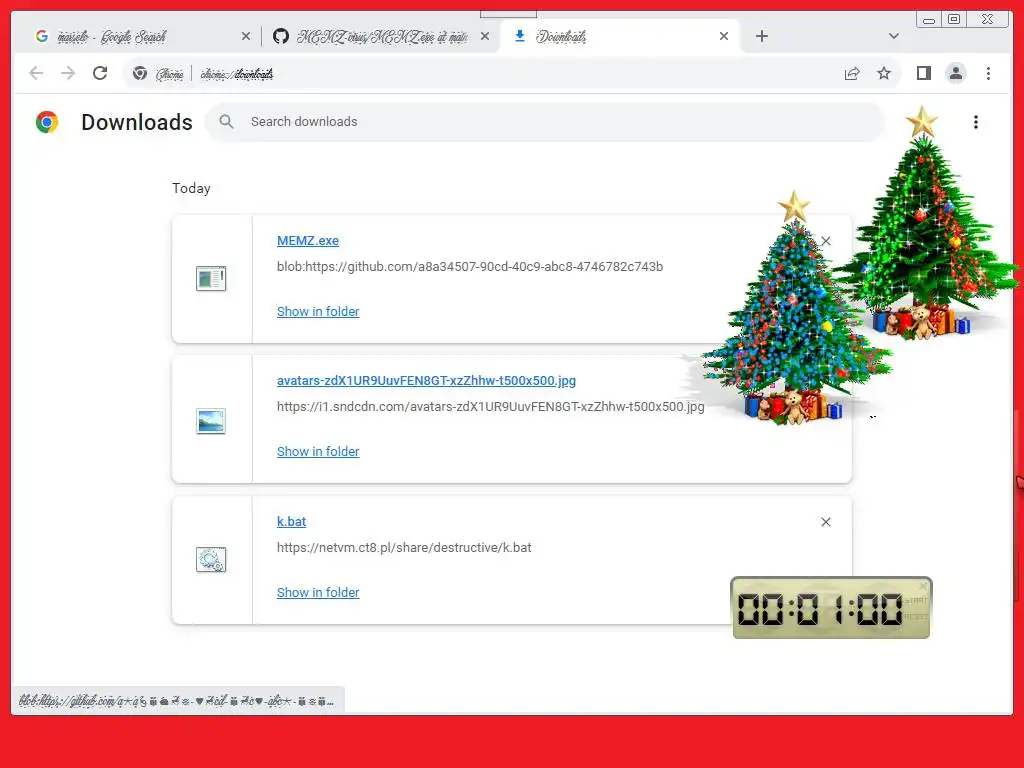Show k.bat in folder
Screen dimensions: 1024x768
pyautogui.click(x=318, y=592)
